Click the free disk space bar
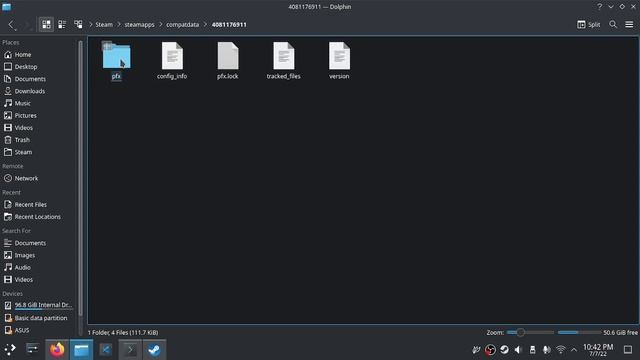640x360 pixels. point(579,333)
